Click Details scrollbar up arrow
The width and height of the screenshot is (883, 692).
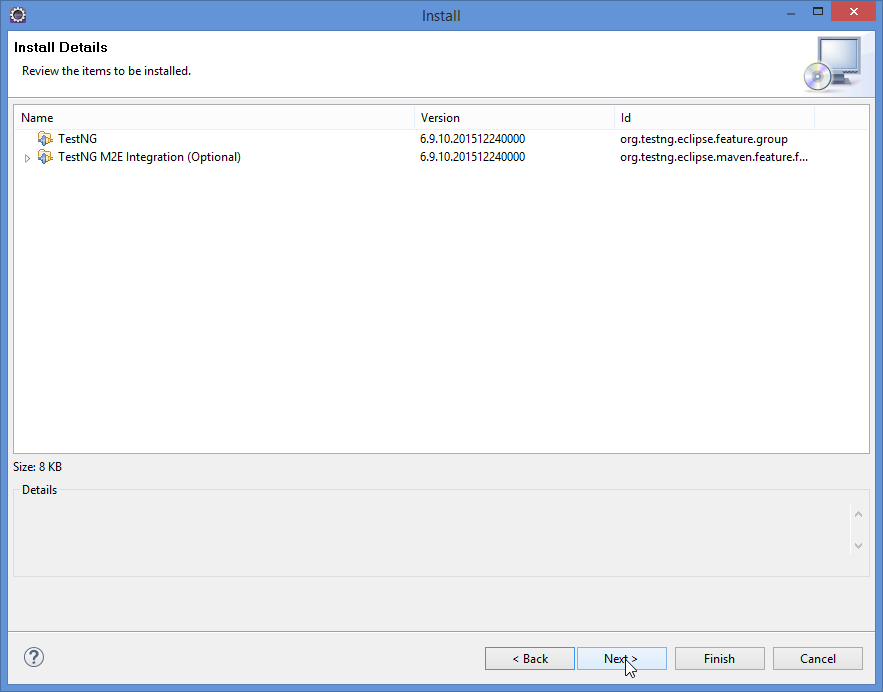[x=858, y=514]
